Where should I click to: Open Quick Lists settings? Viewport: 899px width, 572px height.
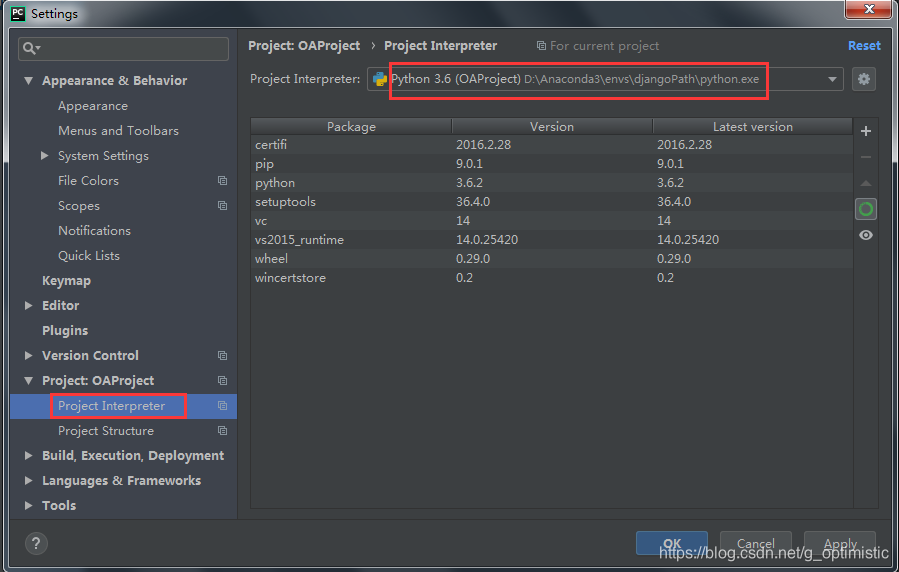click(89, 256)
